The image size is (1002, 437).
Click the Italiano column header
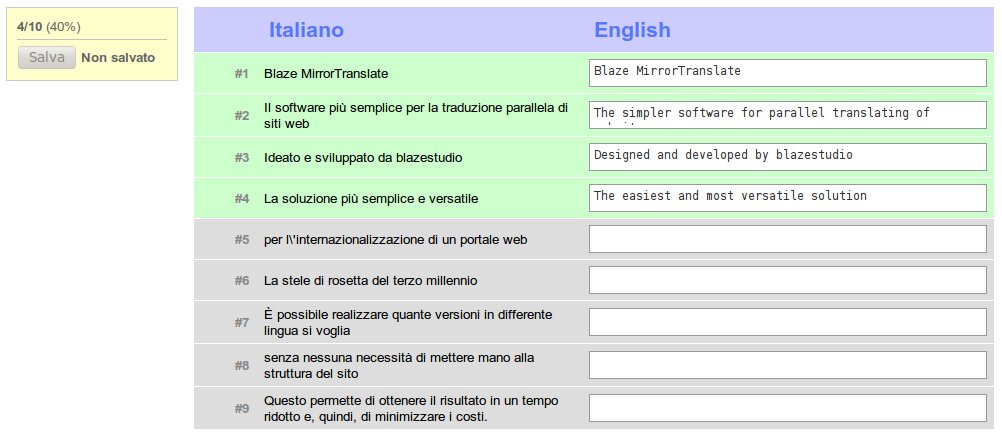point(306,30)
